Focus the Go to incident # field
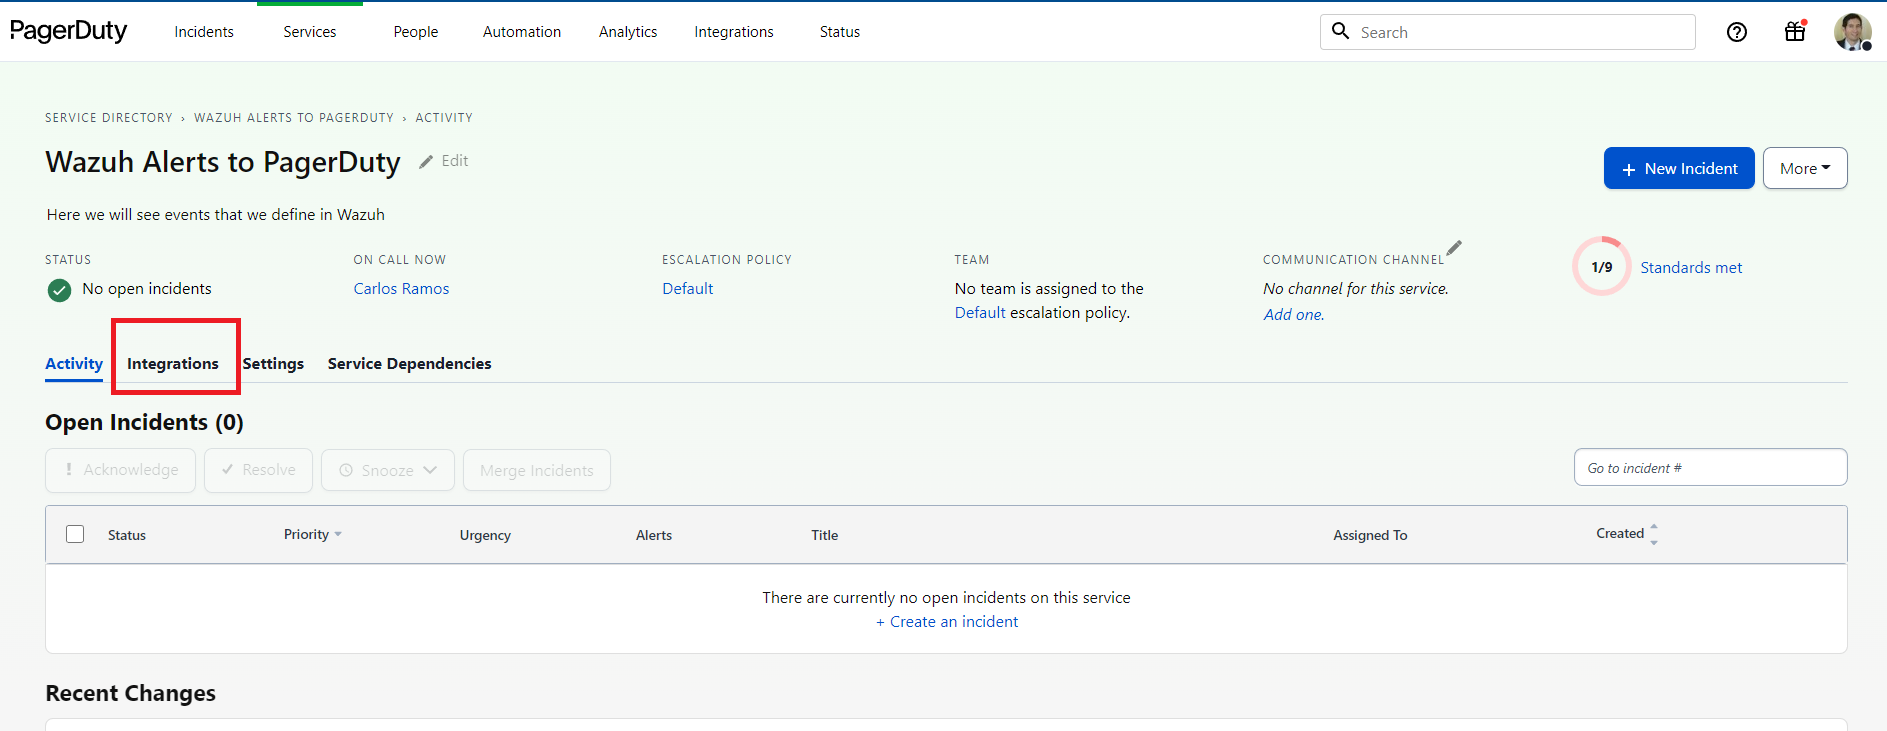The width and height of the screenshot is (1887, 731). [1710, 467]
